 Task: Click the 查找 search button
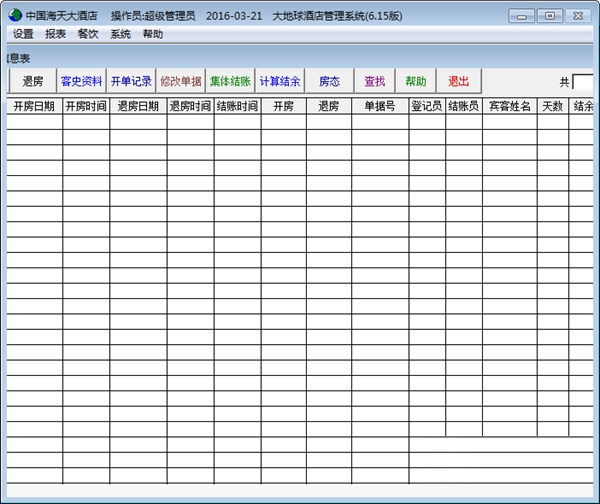coord(375,81)
